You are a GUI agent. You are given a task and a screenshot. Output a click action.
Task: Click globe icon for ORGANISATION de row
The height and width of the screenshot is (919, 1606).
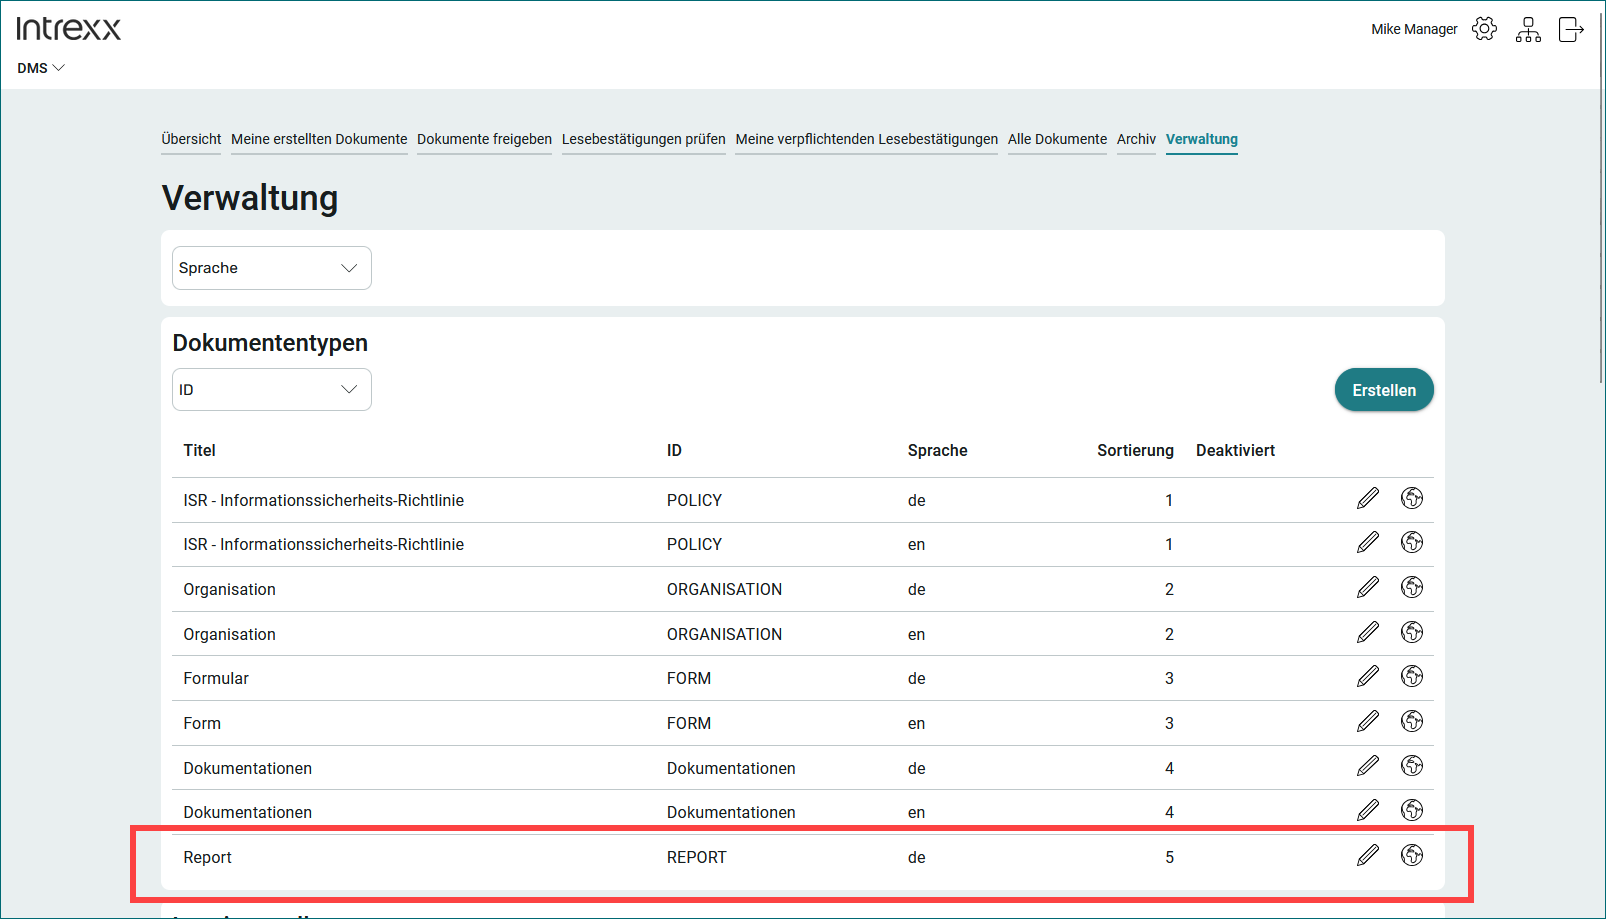(x=1412, y=587)
